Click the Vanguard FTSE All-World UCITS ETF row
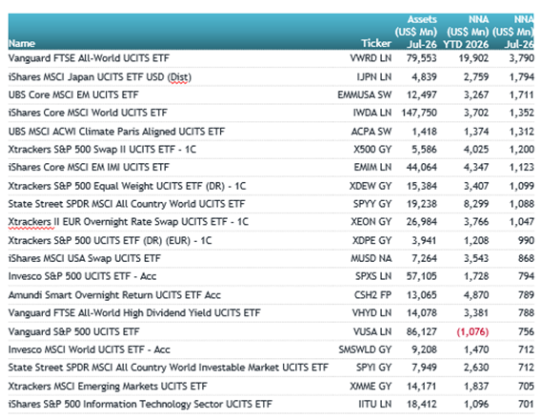This screenshot has height=416, width=540. [271, 58]
